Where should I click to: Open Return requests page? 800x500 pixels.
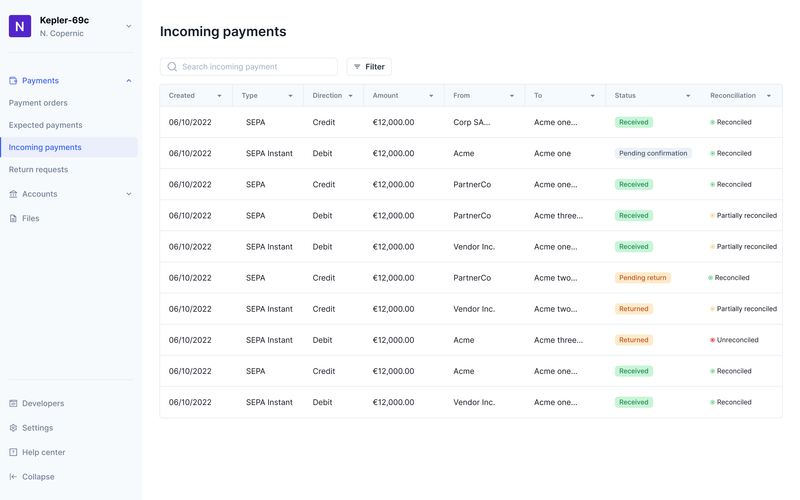[x=38, y=169]
